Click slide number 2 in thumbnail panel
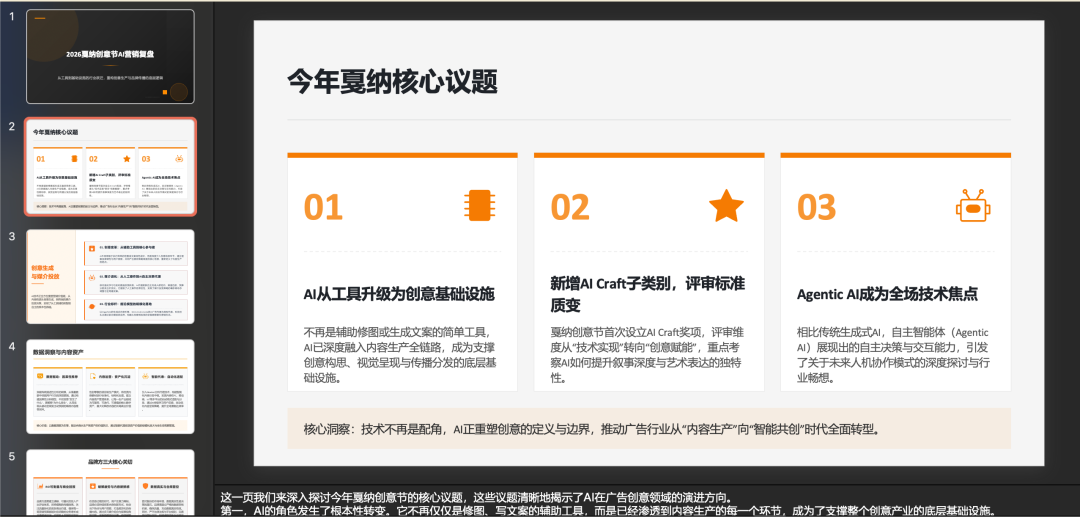This screenshot has width=1080, height=517. [x=11, y=126]
